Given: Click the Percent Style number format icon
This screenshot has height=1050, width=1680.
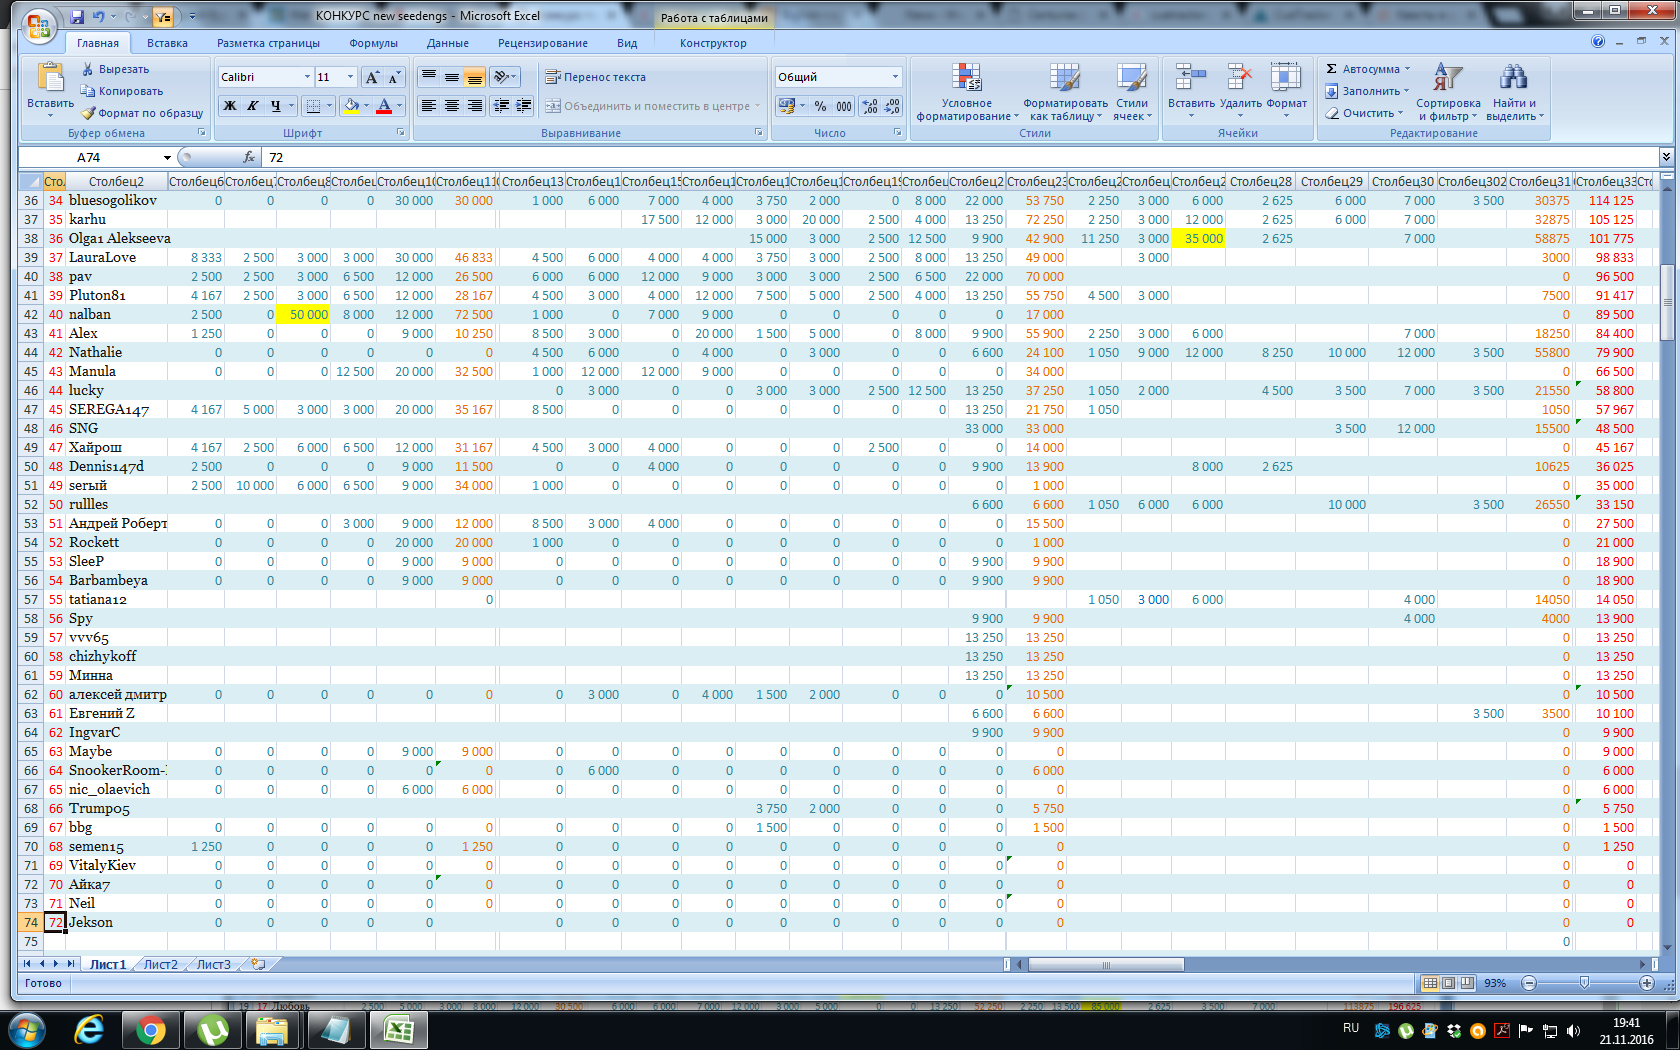Looking at the screenshot, I should click(820, 106).
